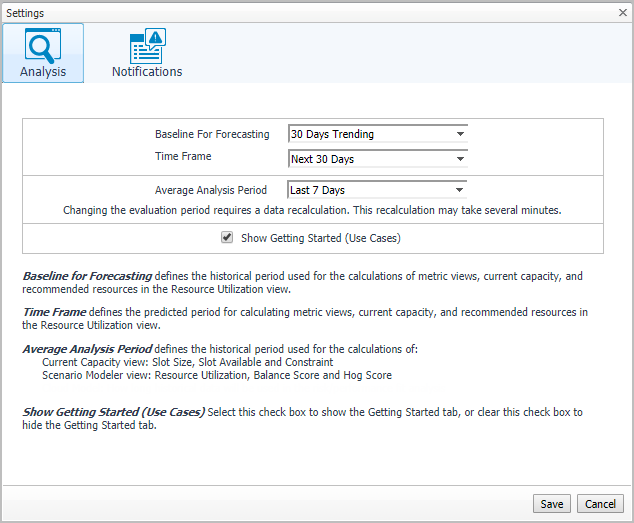Open the Time Frame dropdown arrow
This screenshot has height=523, width=634.
pos(460,159)
